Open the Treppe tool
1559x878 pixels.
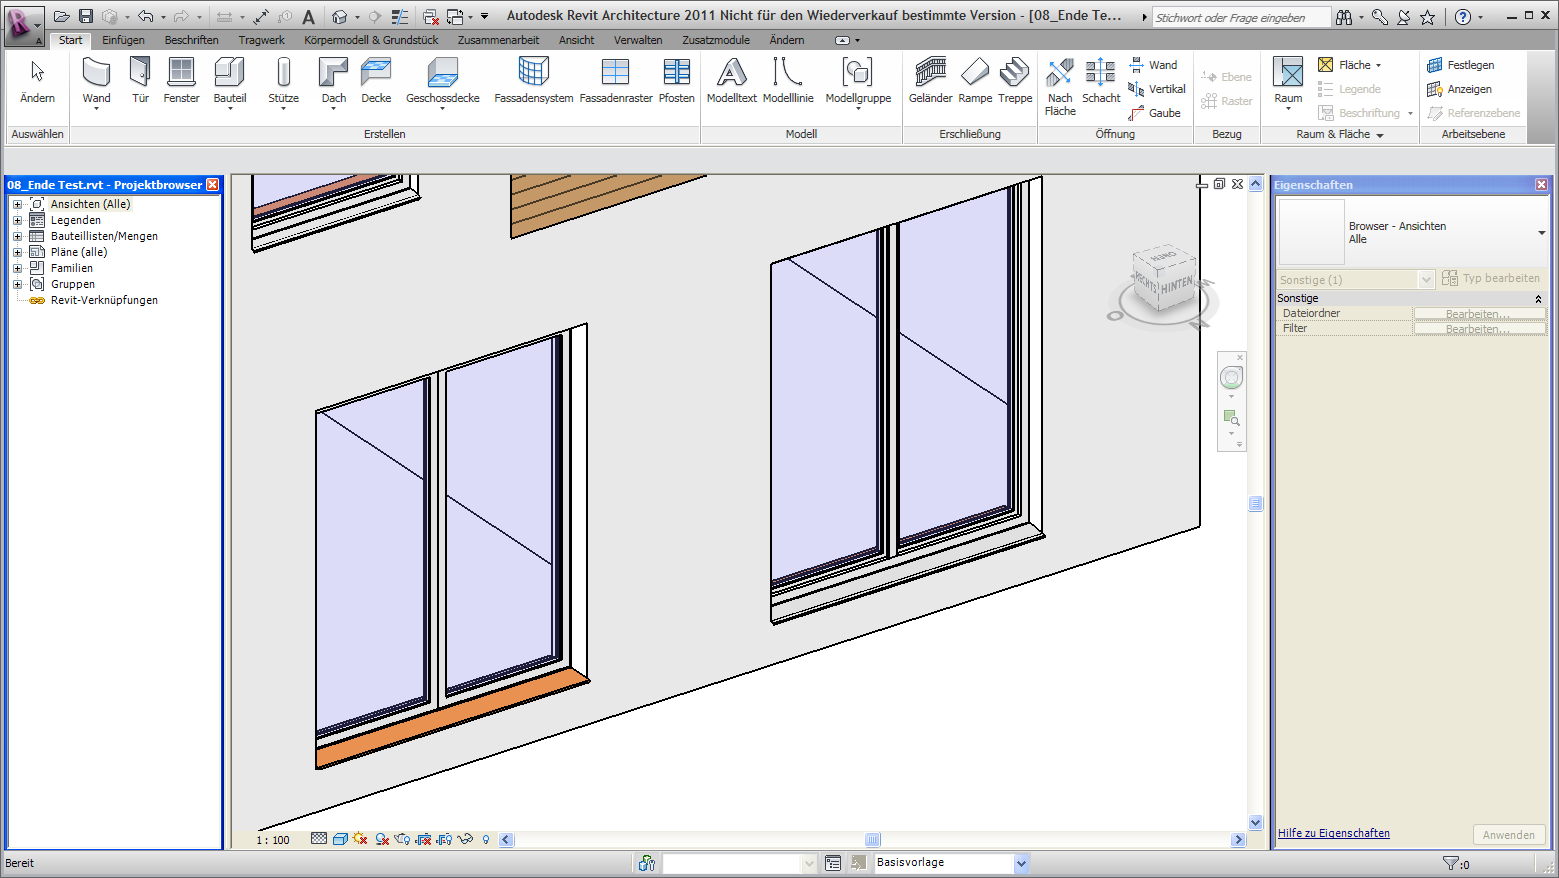(1015, 80)
